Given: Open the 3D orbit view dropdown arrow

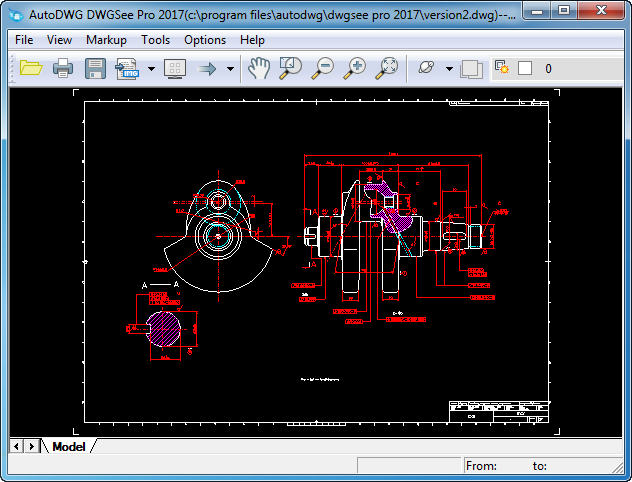Looking at the screenshot, I should [449, 69].
